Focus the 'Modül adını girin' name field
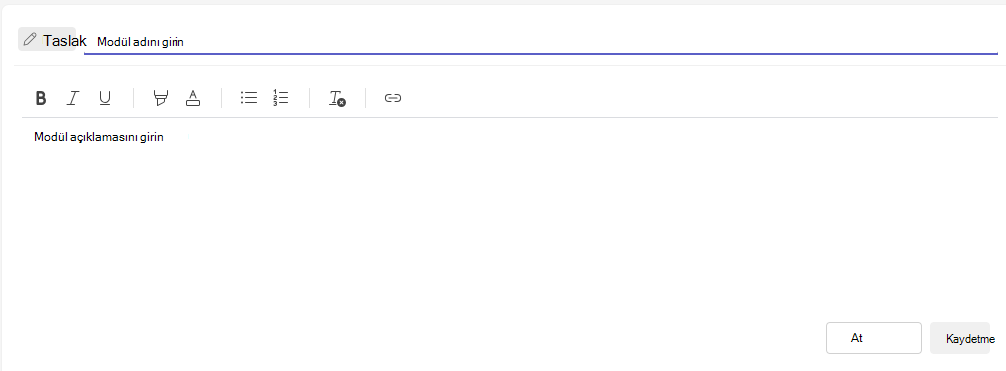The width and height of the screenshot is (1006, 371). (x=541, y=42)
